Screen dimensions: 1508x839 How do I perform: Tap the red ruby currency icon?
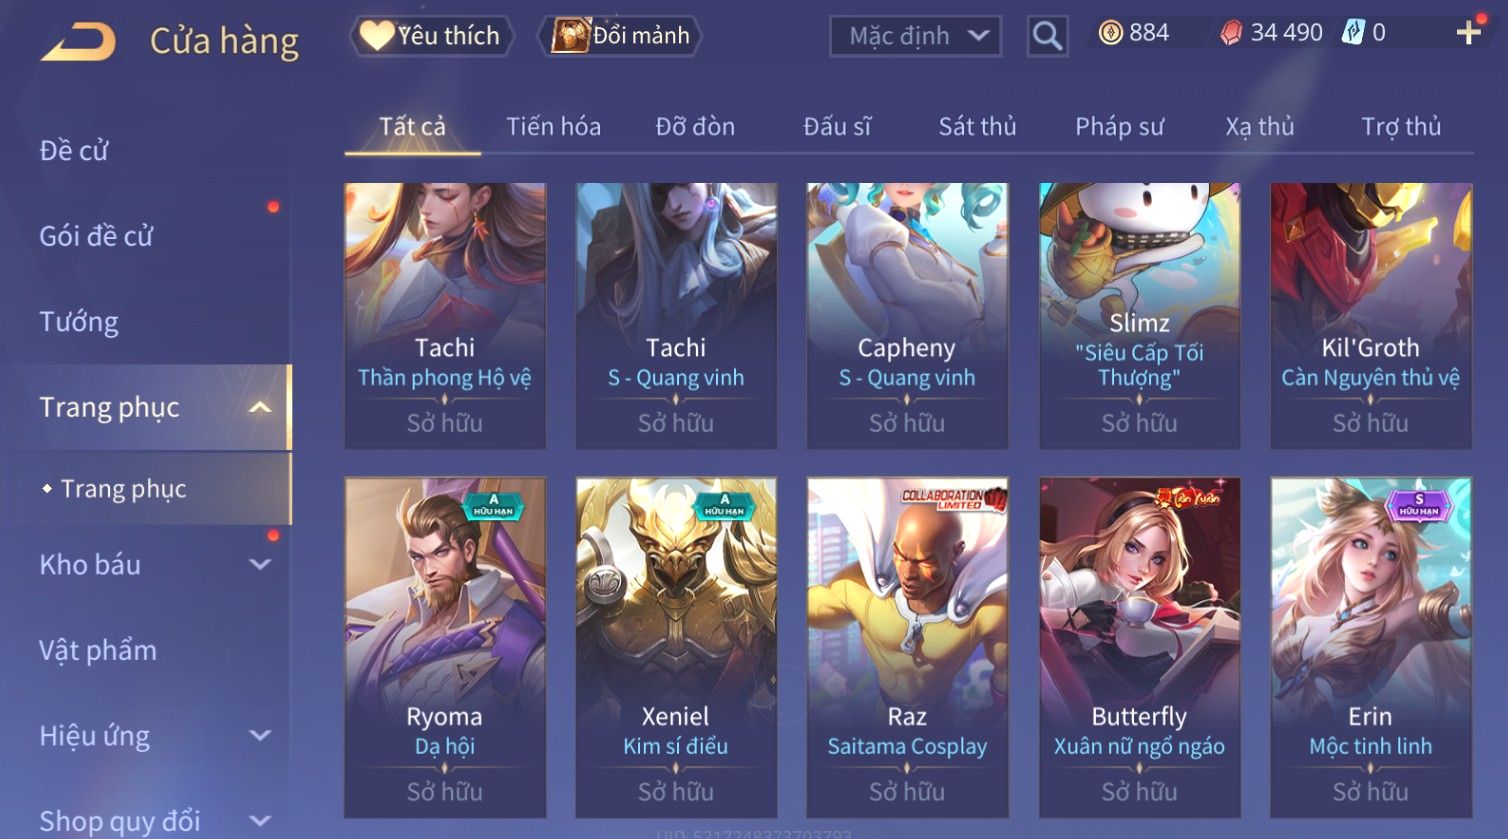click(1231, 33)
